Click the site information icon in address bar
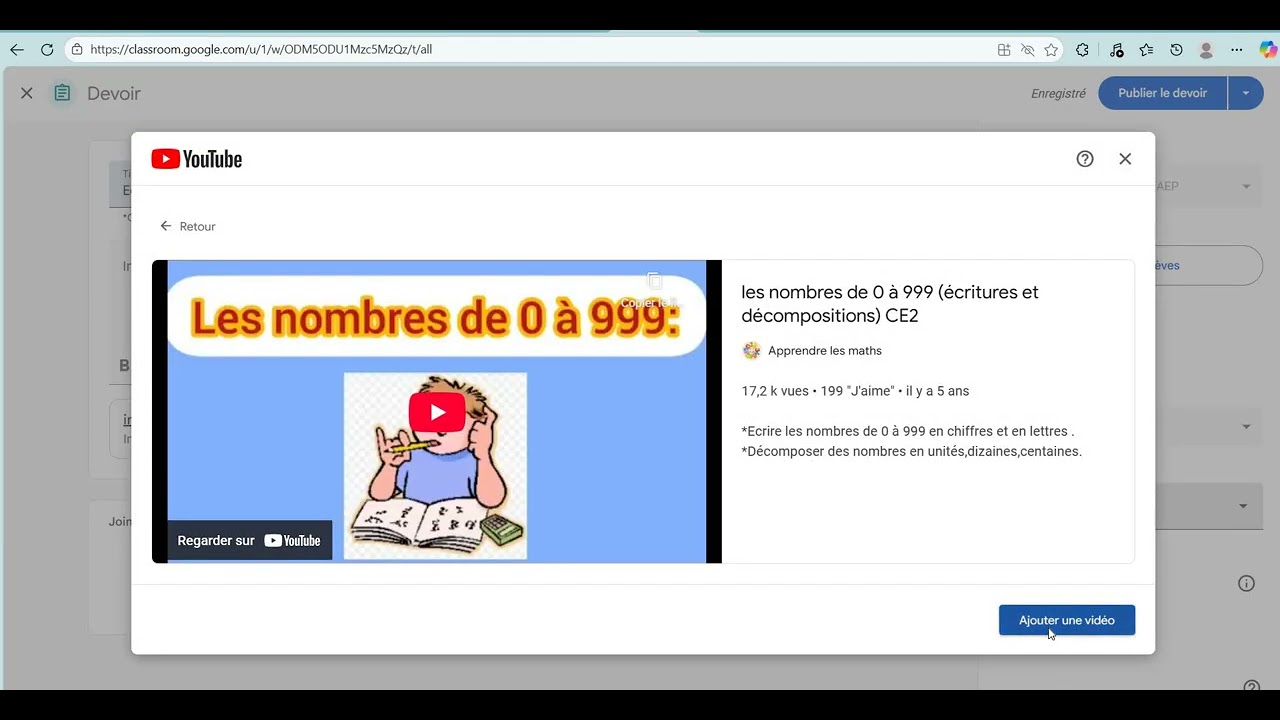The height and width of the screenshot is (720, 1280). [77, 49]
